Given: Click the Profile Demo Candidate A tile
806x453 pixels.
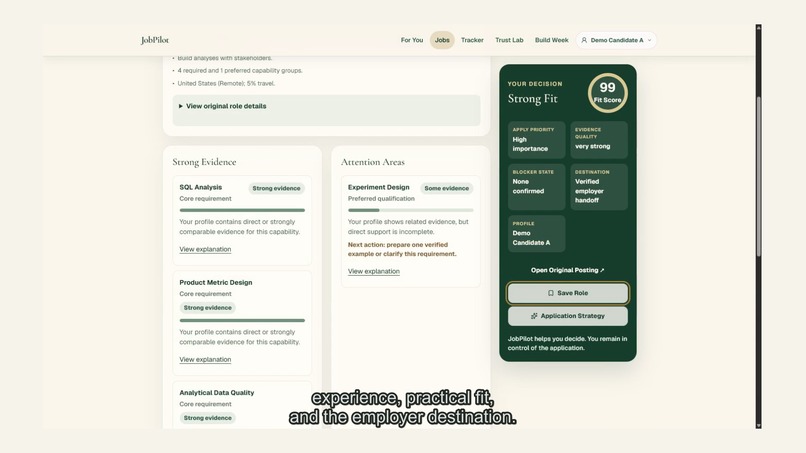Looking at the screenshot, I should tap(537, 233).
